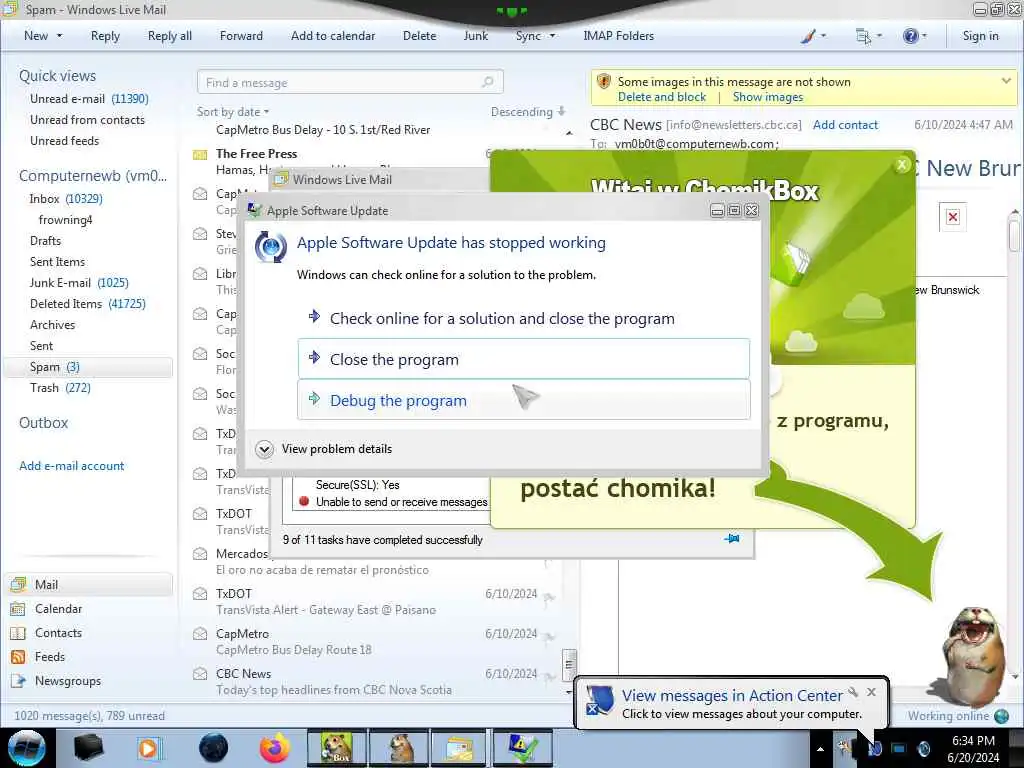This screenshot has width=1024, height=768.
Task: Click the Add contact link
Action: 845,125
